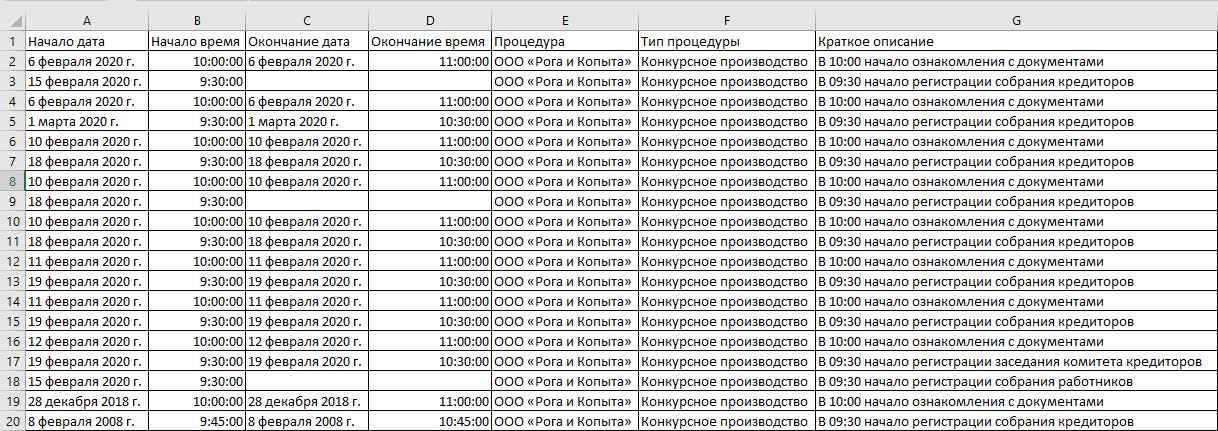
Task: Click the Select All corner triangle
Action: [13, 21]
